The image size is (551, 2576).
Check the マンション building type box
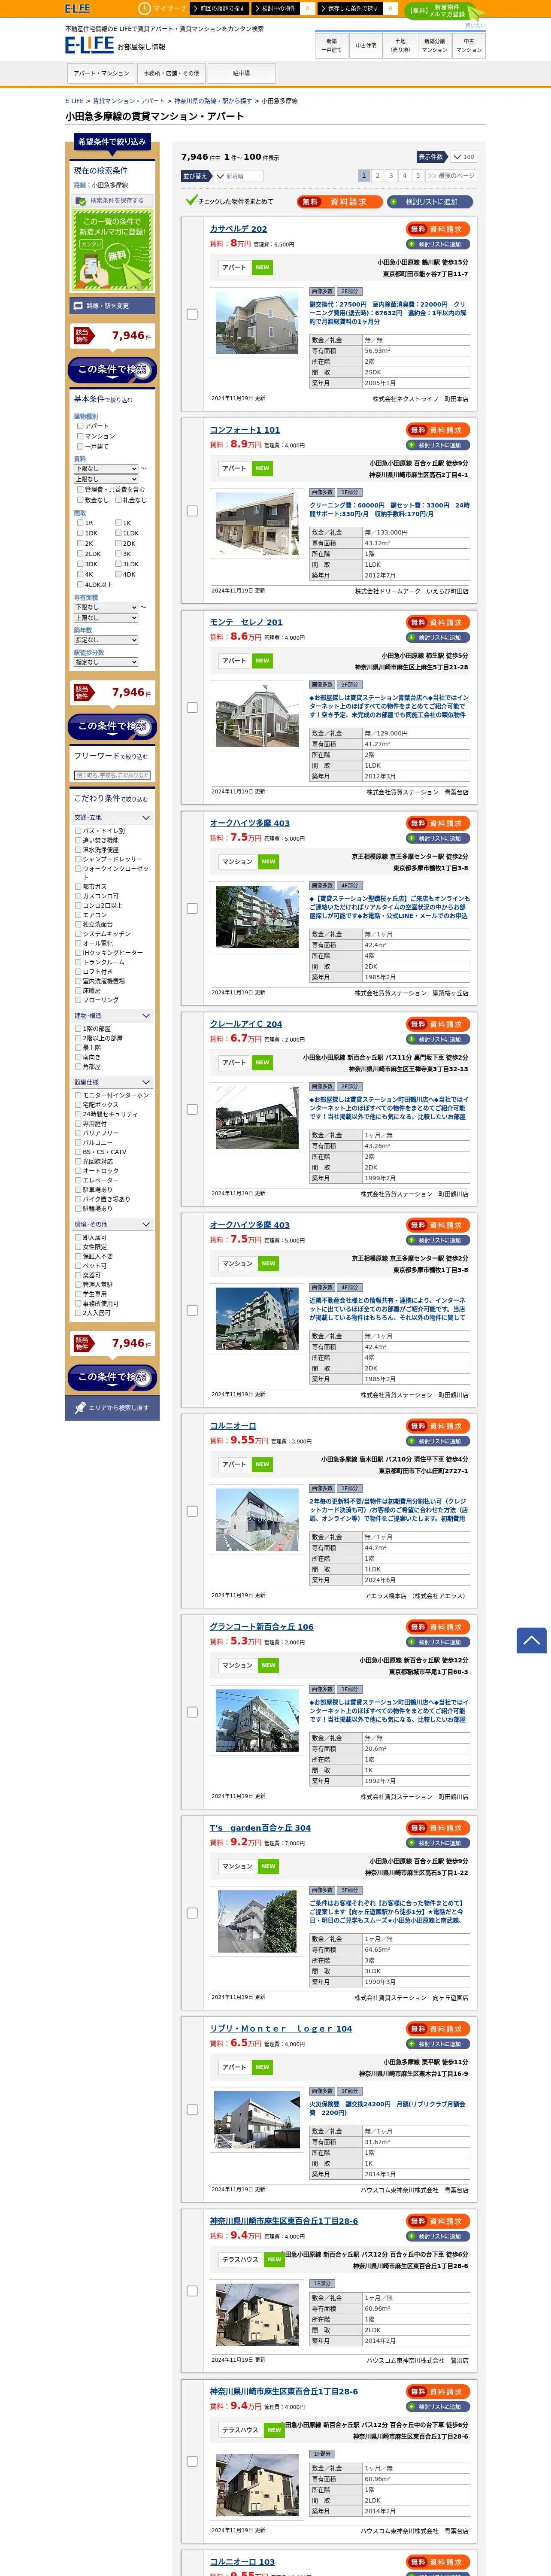(80, 436)
